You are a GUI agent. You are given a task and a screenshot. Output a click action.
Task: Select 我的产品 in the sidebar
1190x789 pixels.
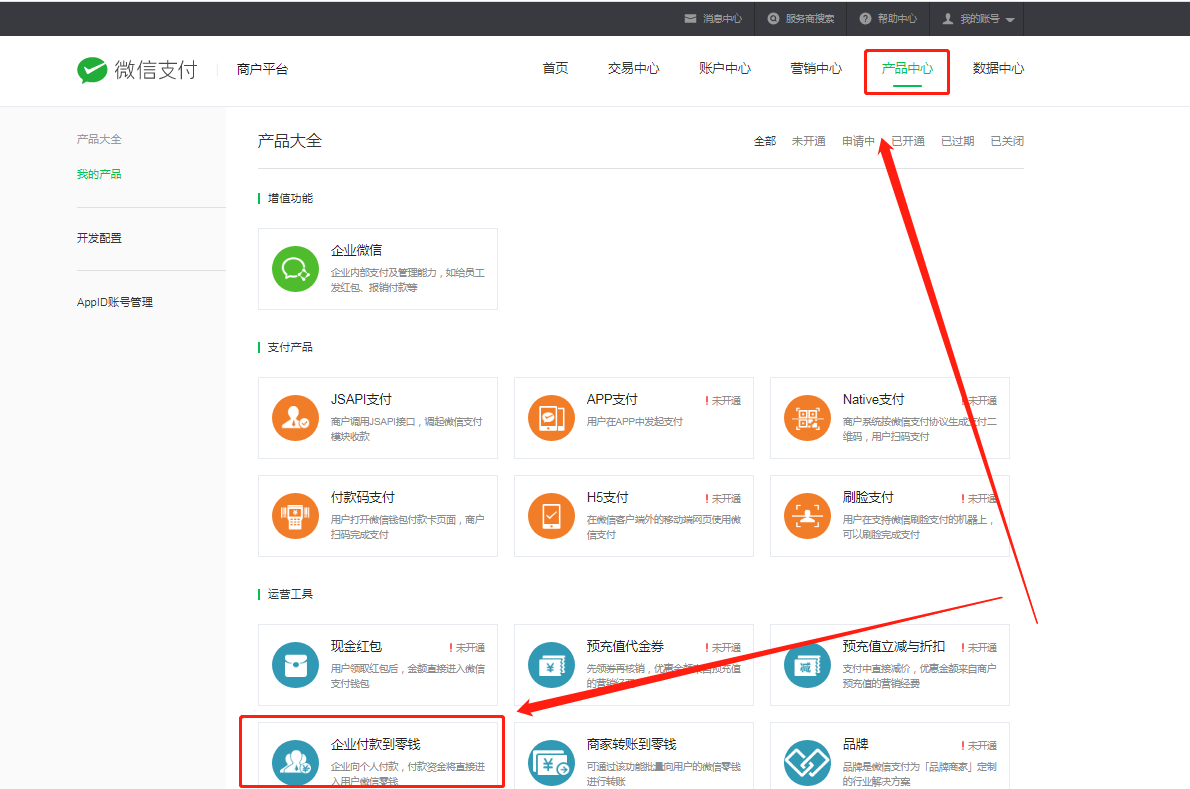(x=99, y=174)
